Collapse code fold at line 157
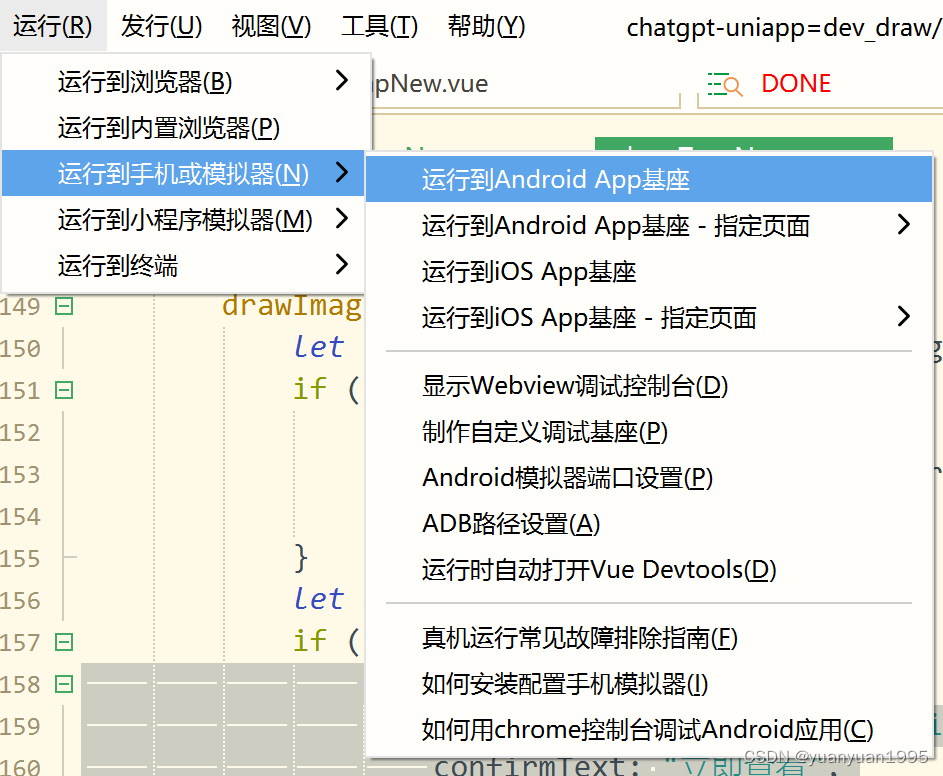Screen dimensions: 943x776 coord(64,642)
